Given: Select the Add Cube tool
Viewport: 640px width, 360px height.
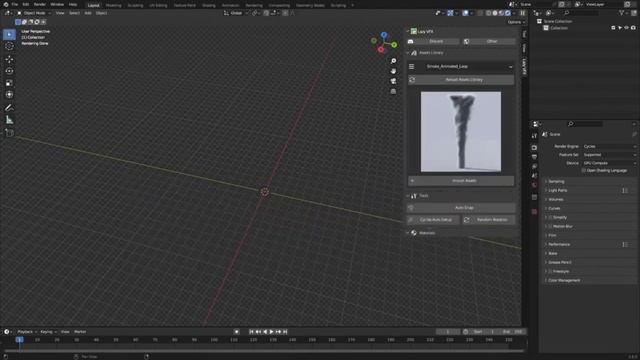Looking at the screenshot, I should pos(9,133).
